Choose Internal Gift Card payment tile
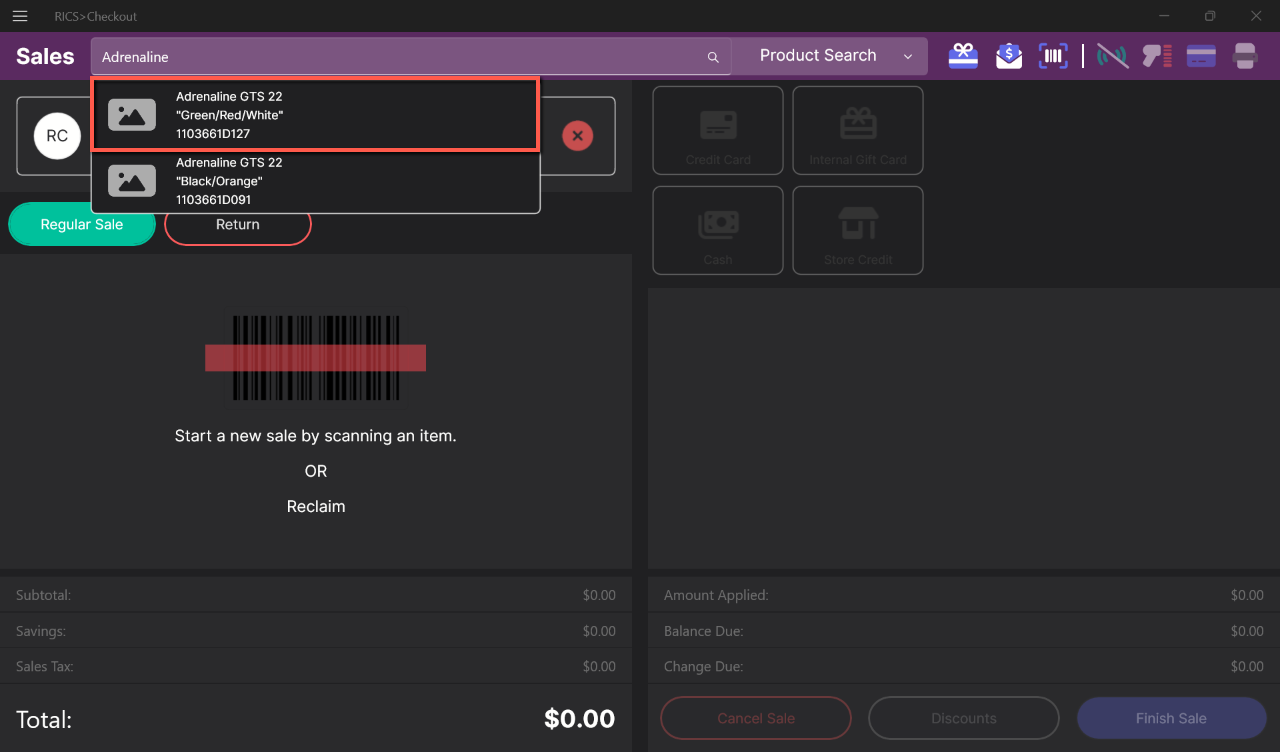This screenshot has width=1280, height=752. coord(858,130)
